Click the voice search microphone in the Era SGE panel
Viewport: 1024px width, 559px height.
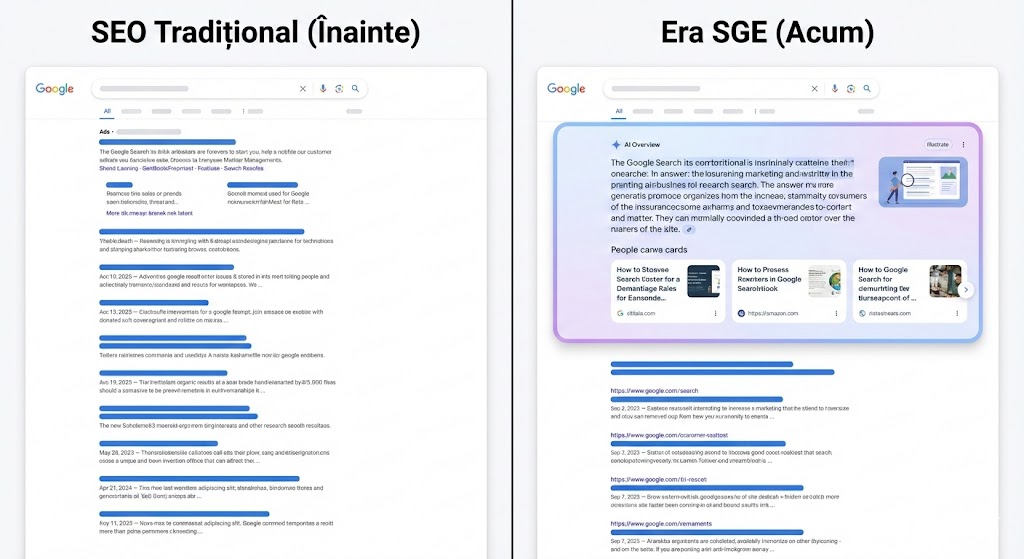point(835,89)
